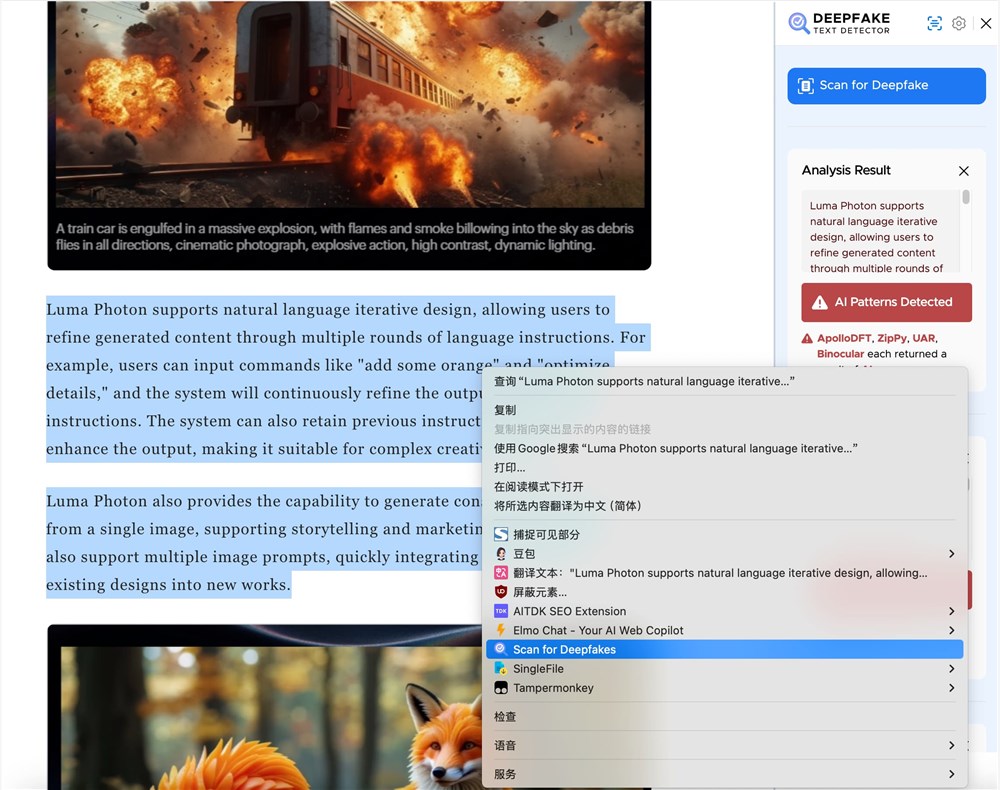The width and height of the screenshot is (1000, 790).
Task: Select Scan for Deepfakes in the context menu
Action: 724,649
